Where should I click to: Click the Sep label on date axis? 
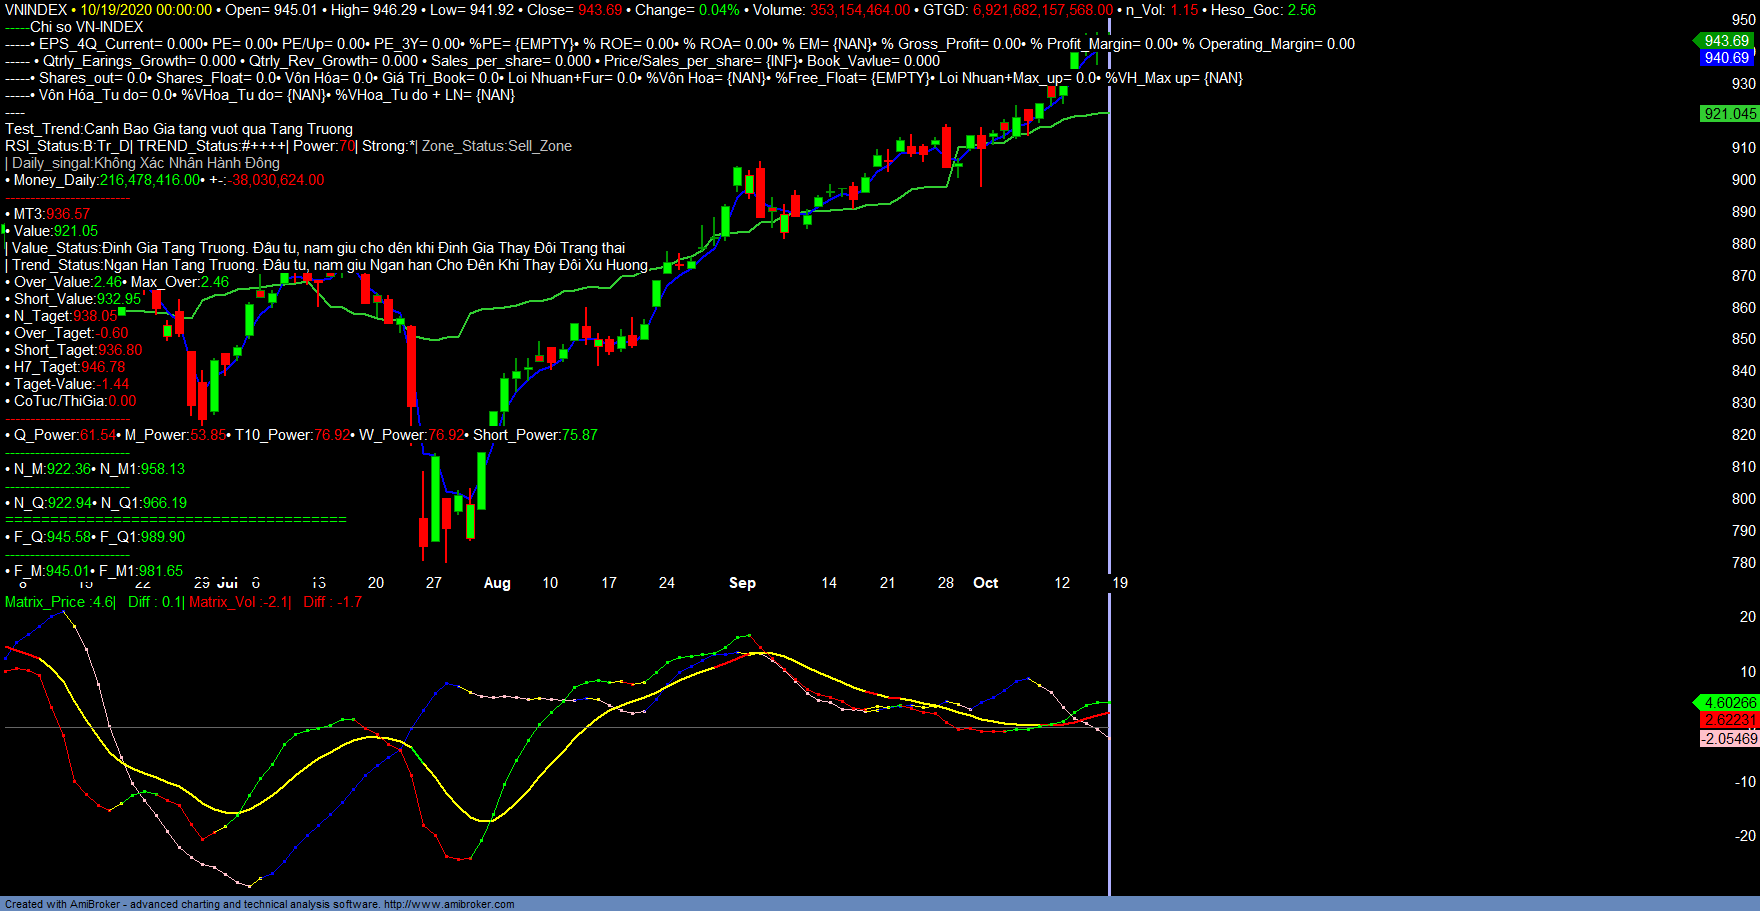pos(742,583)
